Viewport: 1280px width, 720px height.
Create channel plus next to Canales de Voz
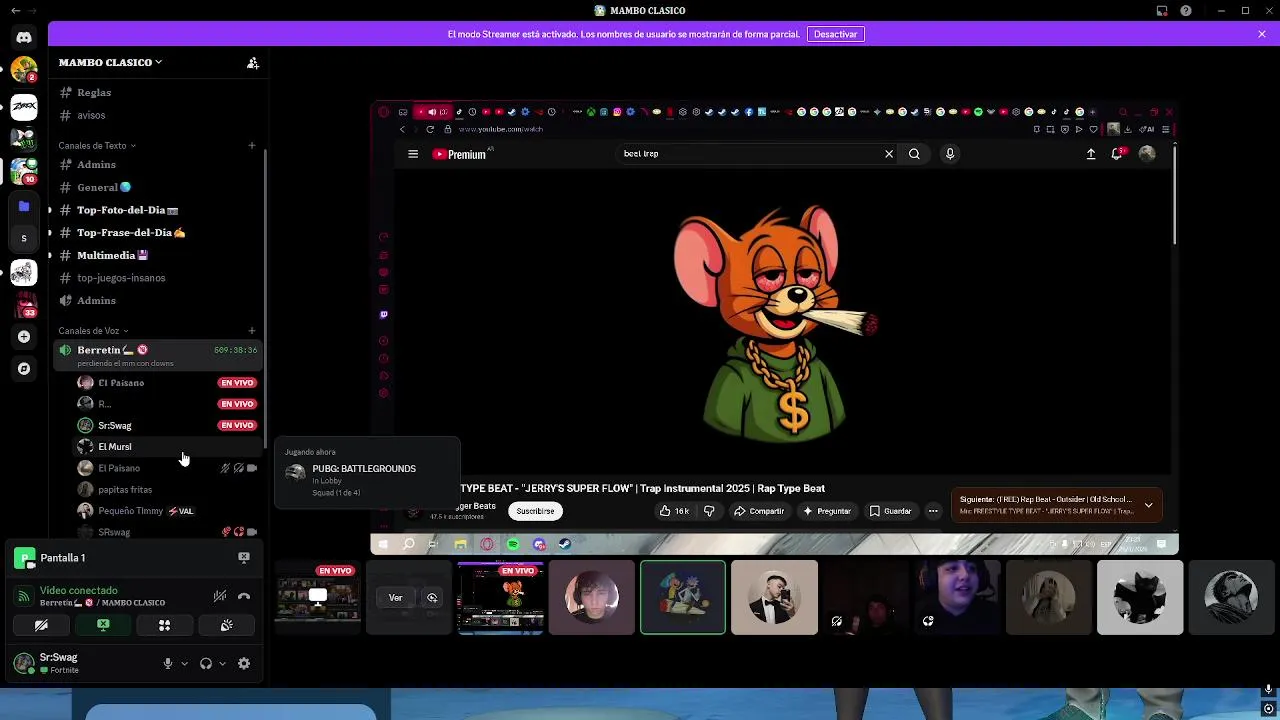point(252,330)
